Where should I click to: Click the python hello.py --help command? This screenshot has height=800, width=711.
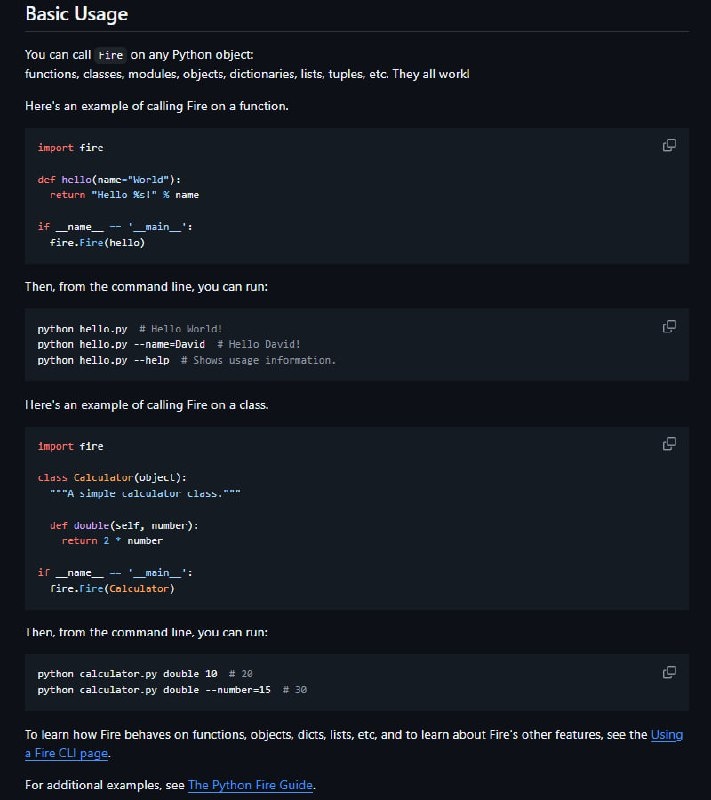tap(103, 360)
